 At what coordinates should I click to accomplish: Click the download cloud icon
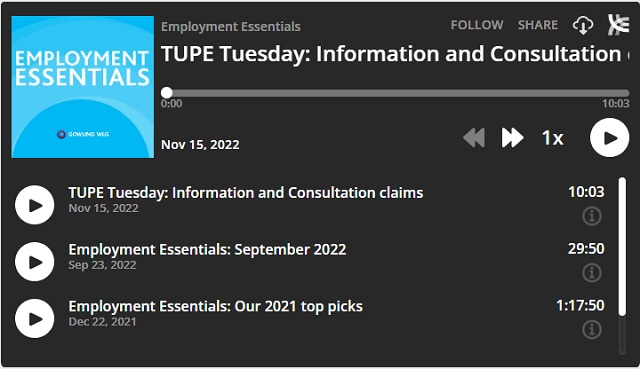583,25
